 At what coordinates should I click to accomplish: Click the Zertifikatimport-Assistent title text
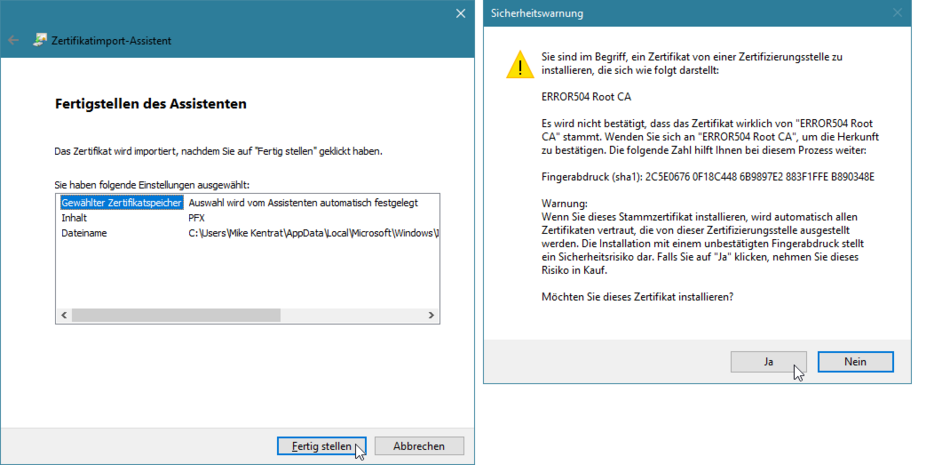pyautogui.click(x=111, y=41)
